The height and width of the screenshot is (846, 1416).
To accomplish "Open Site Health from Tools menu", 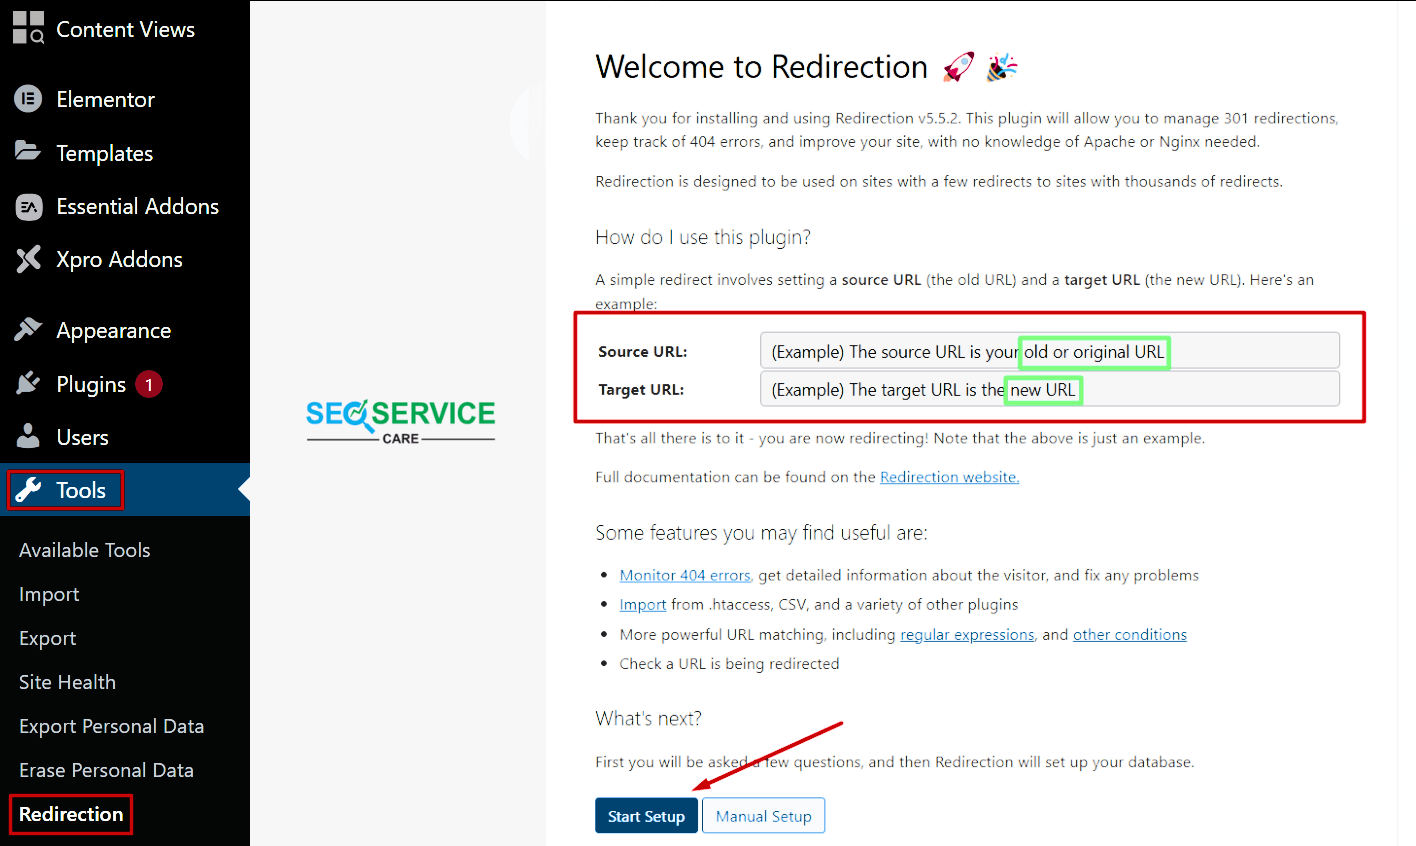I will 67,681.
